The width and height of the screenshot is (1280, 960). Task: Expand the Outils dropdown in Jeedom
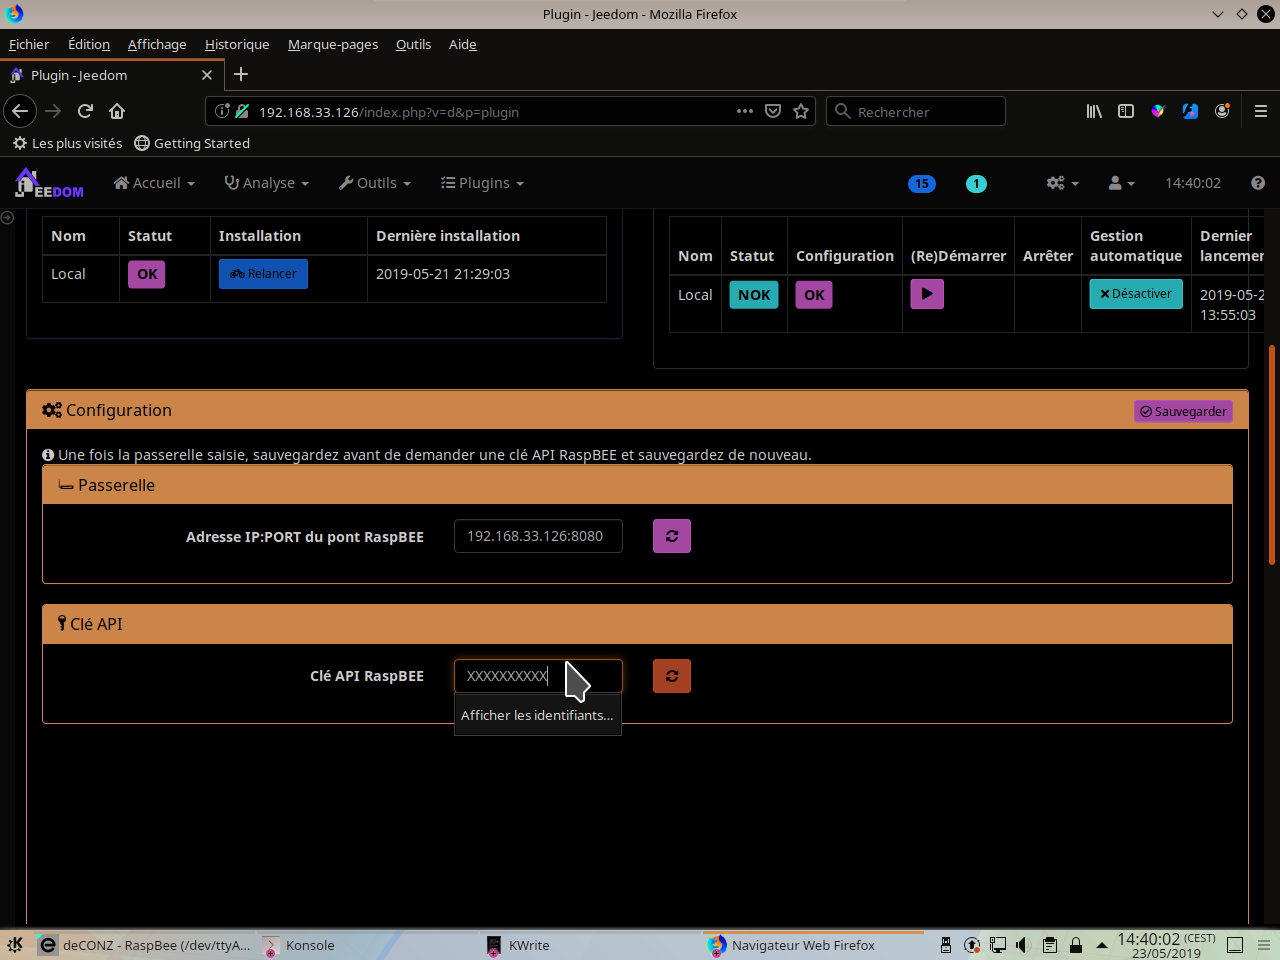375,183
